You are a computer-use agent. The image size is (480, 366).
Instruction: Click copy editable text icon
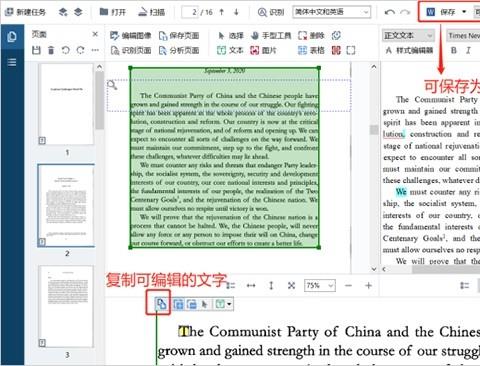coord(161,304)
